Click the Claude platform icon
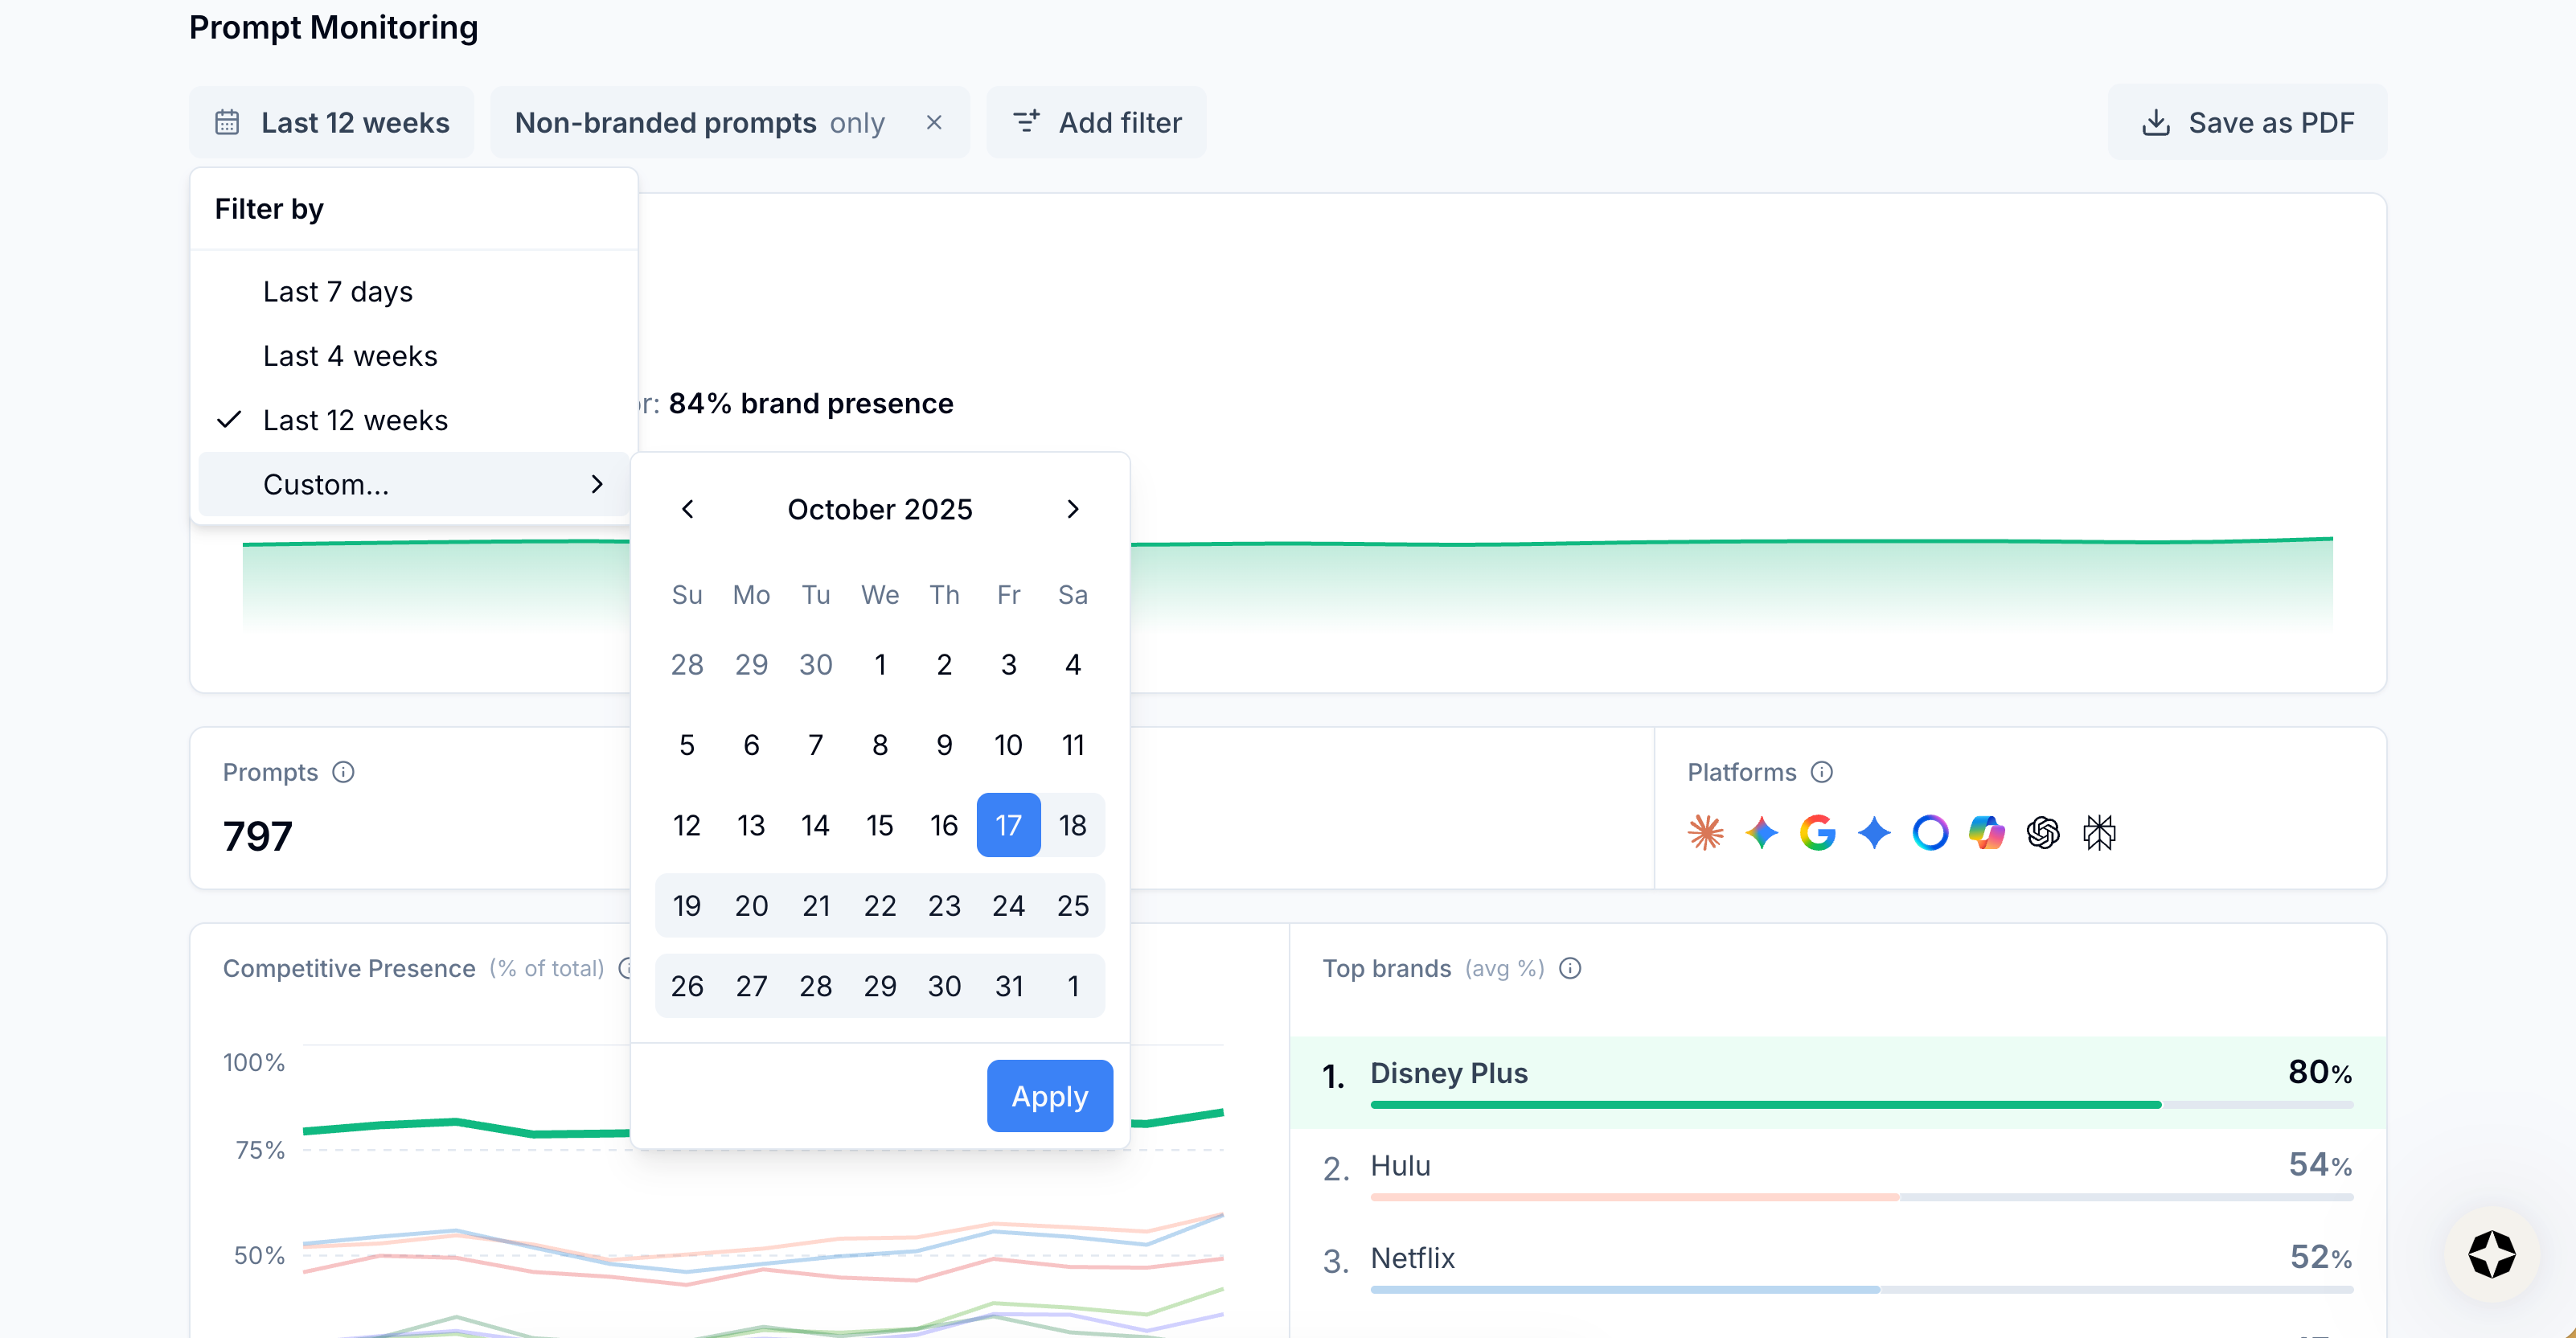This screenshot has height=1338, width=2576. 1706,832
